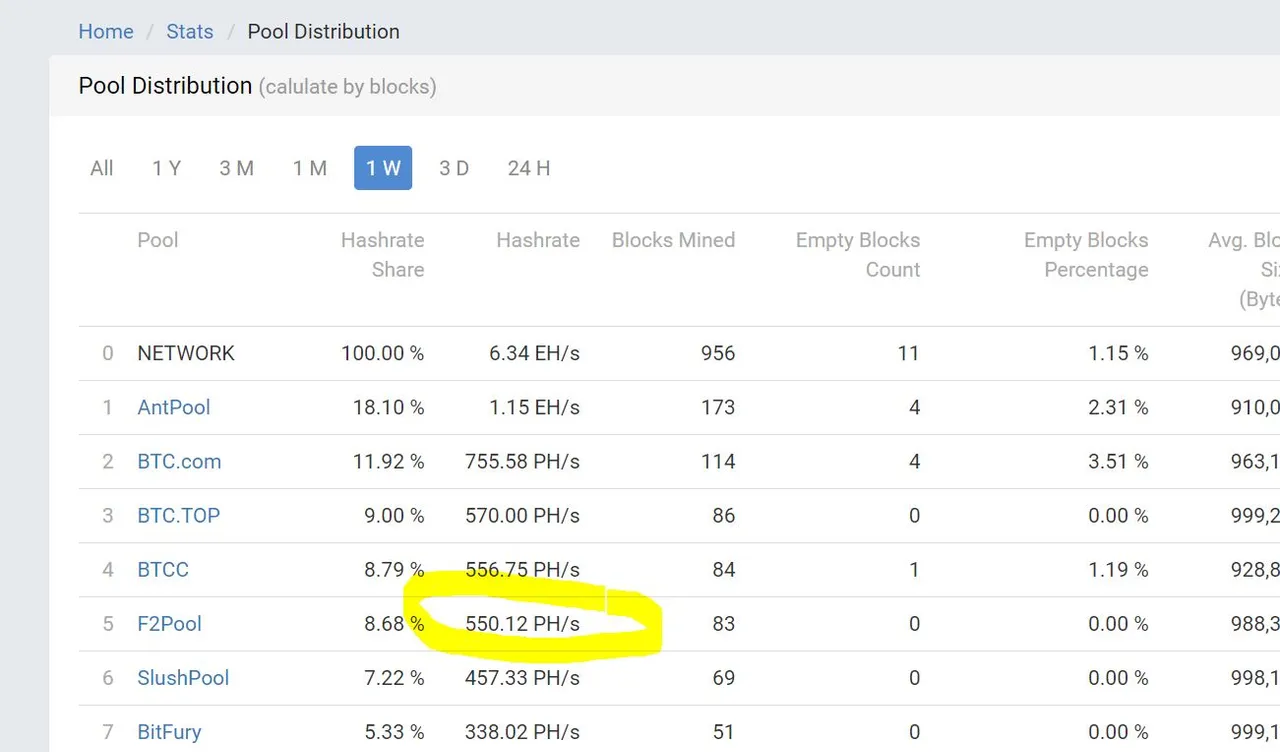1280x752 pixels.
Task: Click the 956 blocks mined value
Action: point(718,353)
